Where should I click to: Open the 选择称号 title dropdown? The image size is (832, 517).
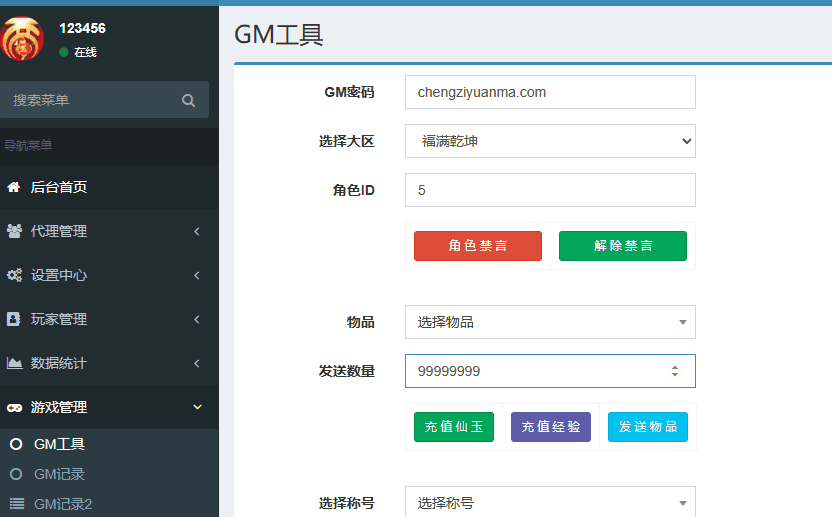[x=550, y=503]
